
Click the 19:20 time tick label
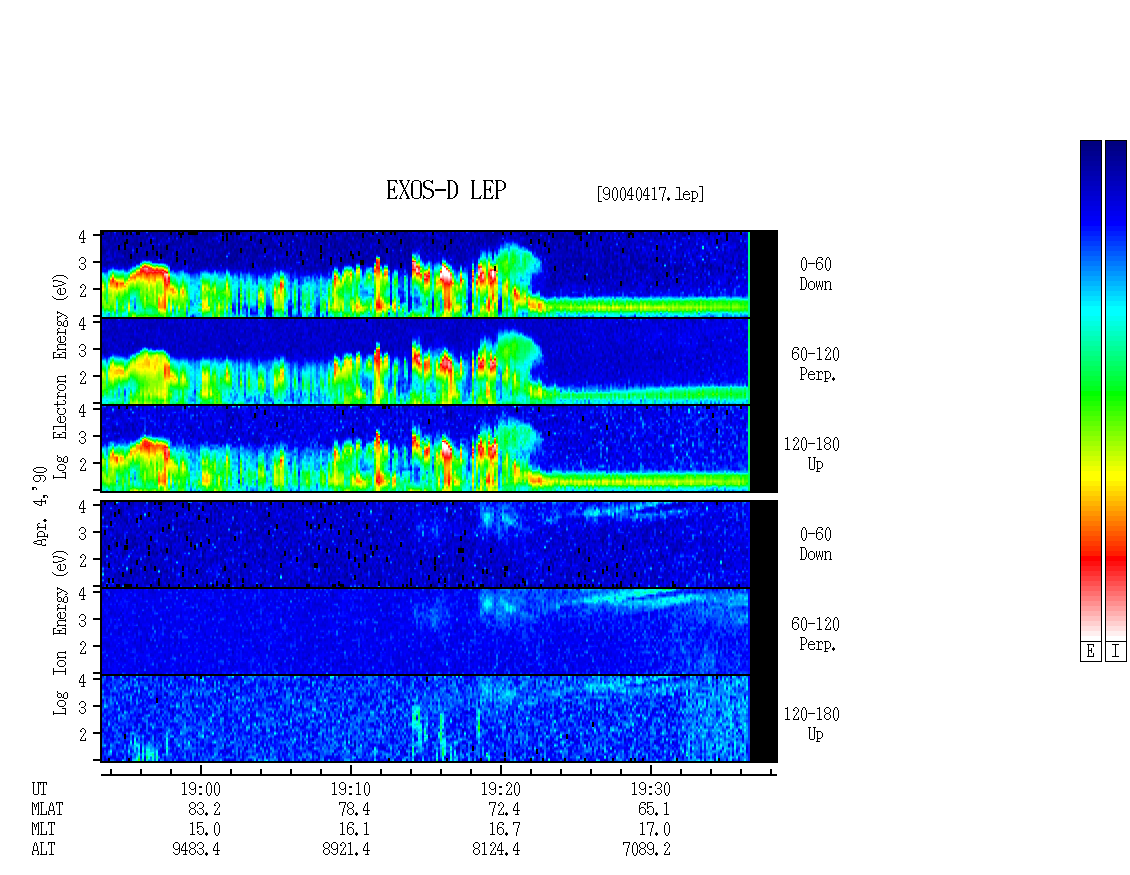pyautogui.click(x=501, y=789)
